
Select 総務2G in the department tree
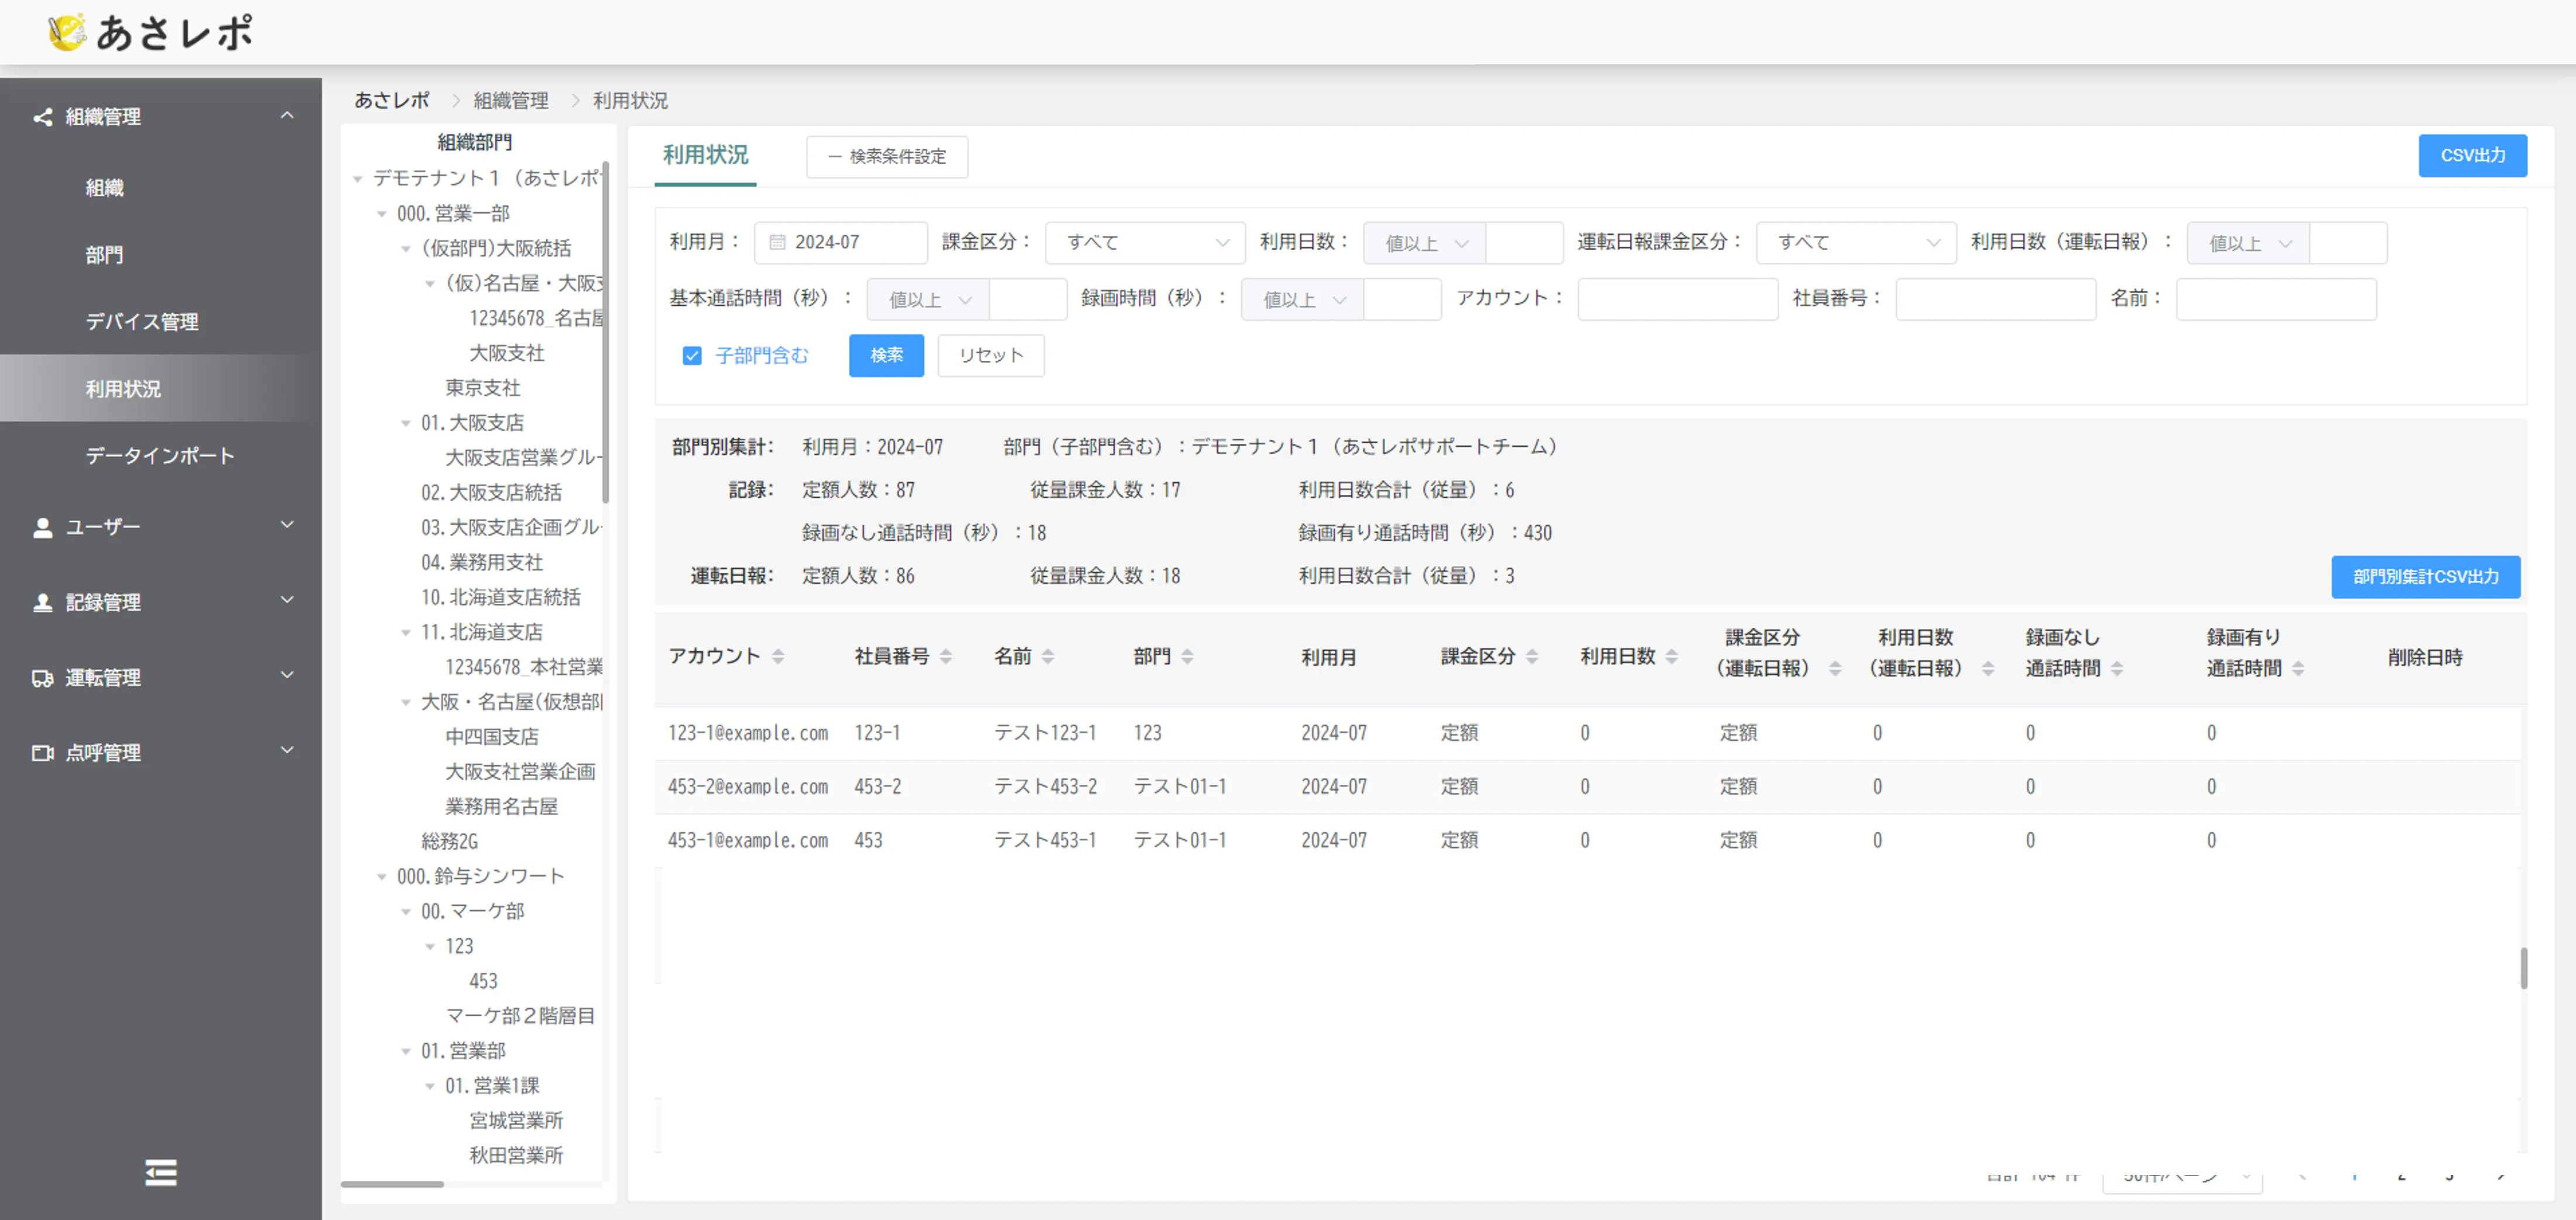[x=449, y=842]
